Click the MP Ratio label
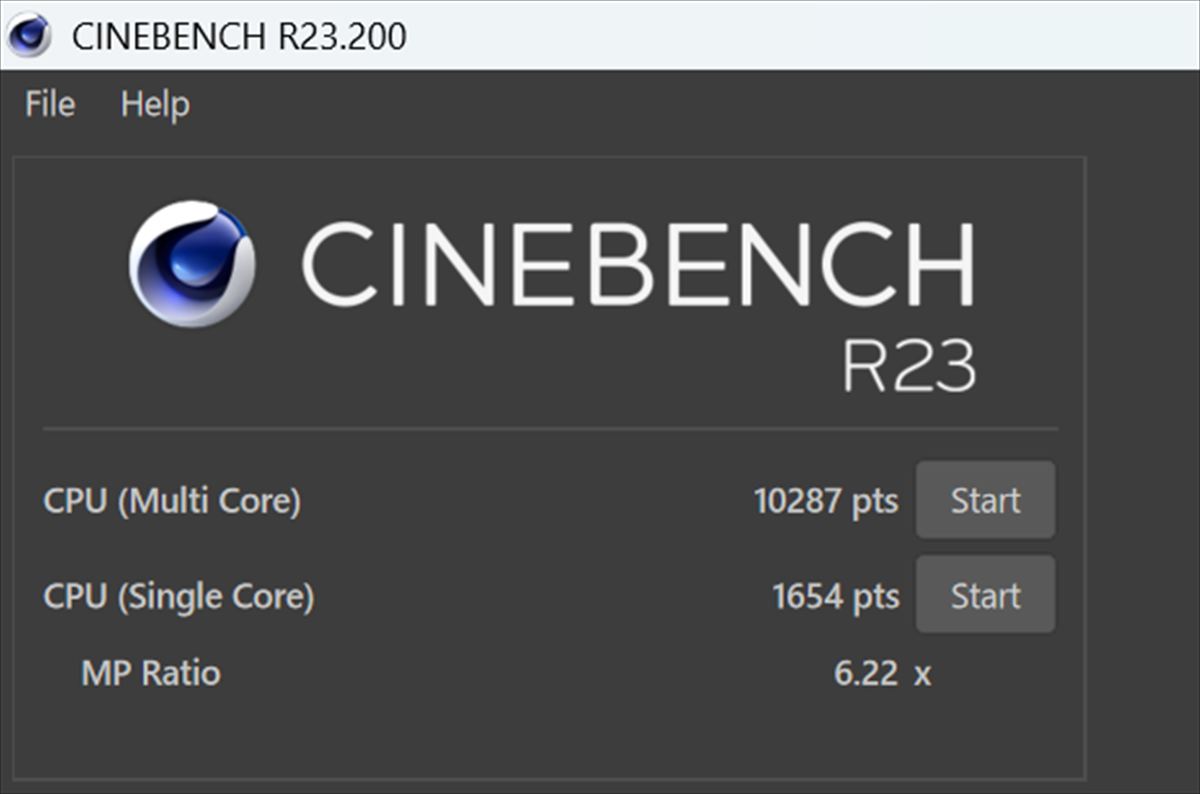Screen dimensions: 1200x794 pos(150,673)
